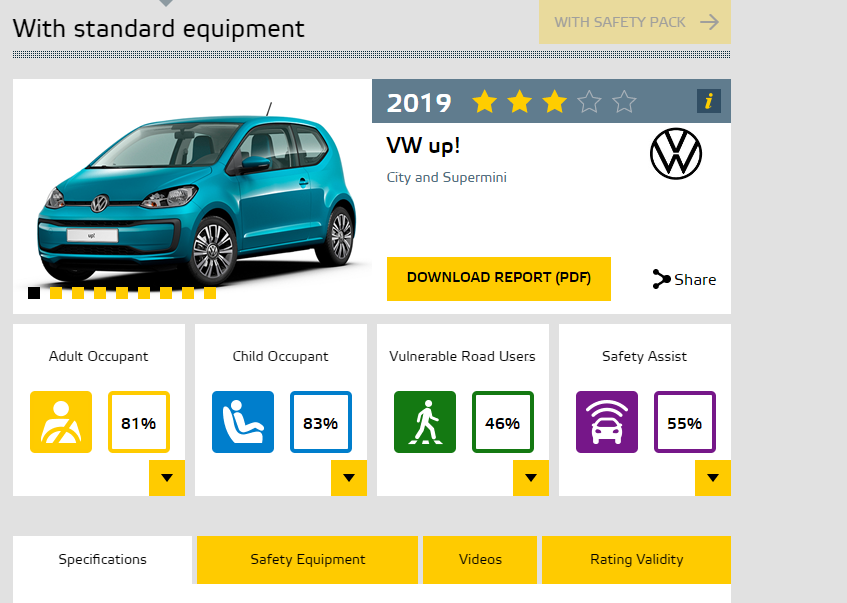Select the seventh carousel image dot

click(166, 293)
